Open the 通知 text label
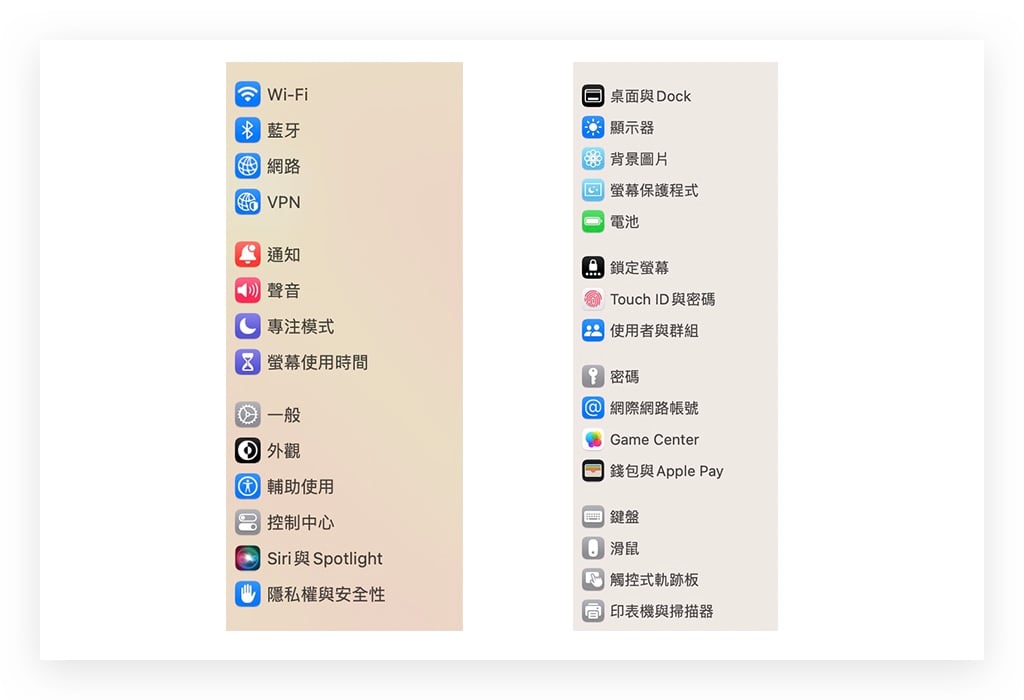Viewport: 1024px width, 700px height. tap(283, 255)
